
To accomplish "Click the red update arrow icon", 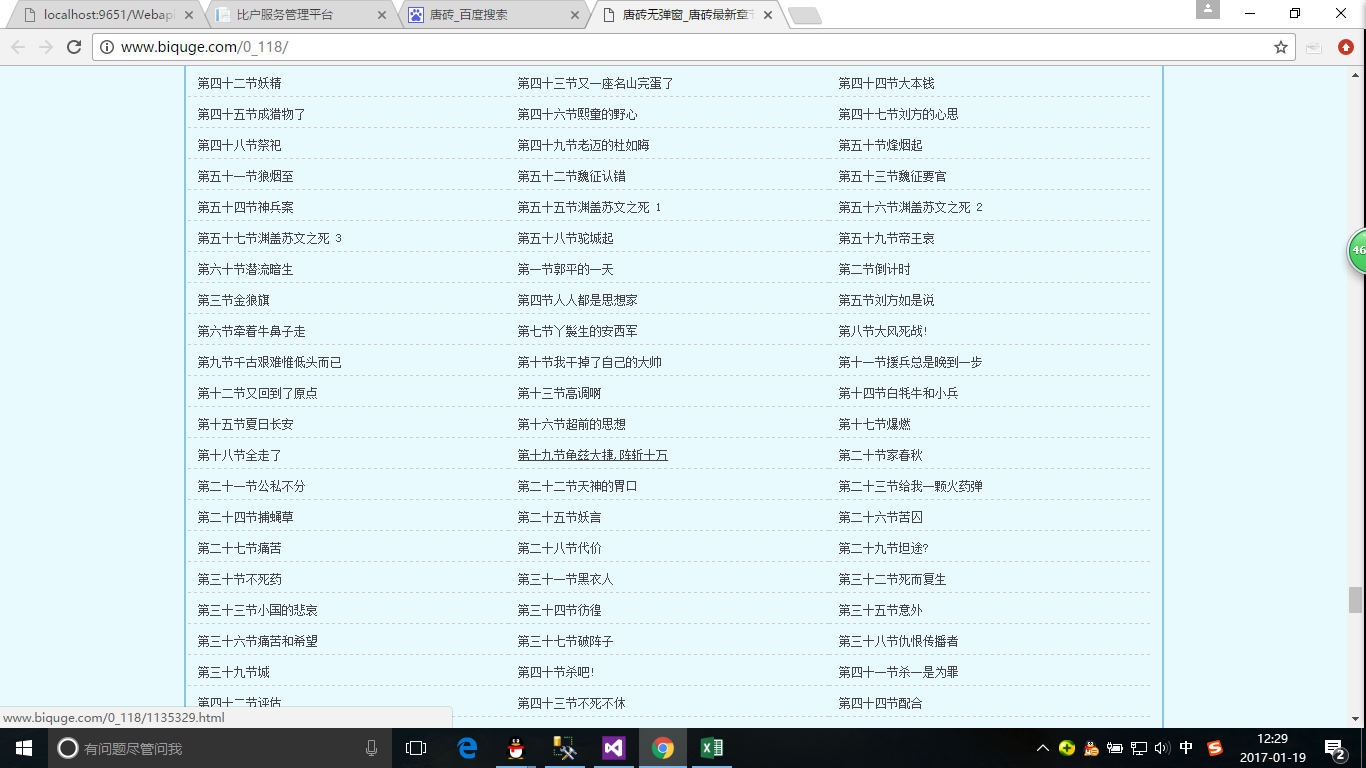I will click(x=1346, y=47).
